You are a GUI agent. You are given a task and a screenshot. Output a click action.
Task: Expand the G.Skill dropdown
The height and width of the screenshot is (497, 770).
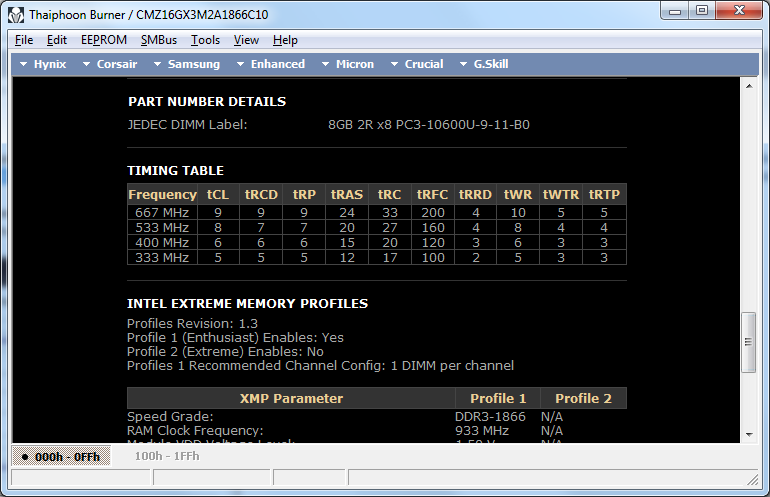[x=484, y=64]
